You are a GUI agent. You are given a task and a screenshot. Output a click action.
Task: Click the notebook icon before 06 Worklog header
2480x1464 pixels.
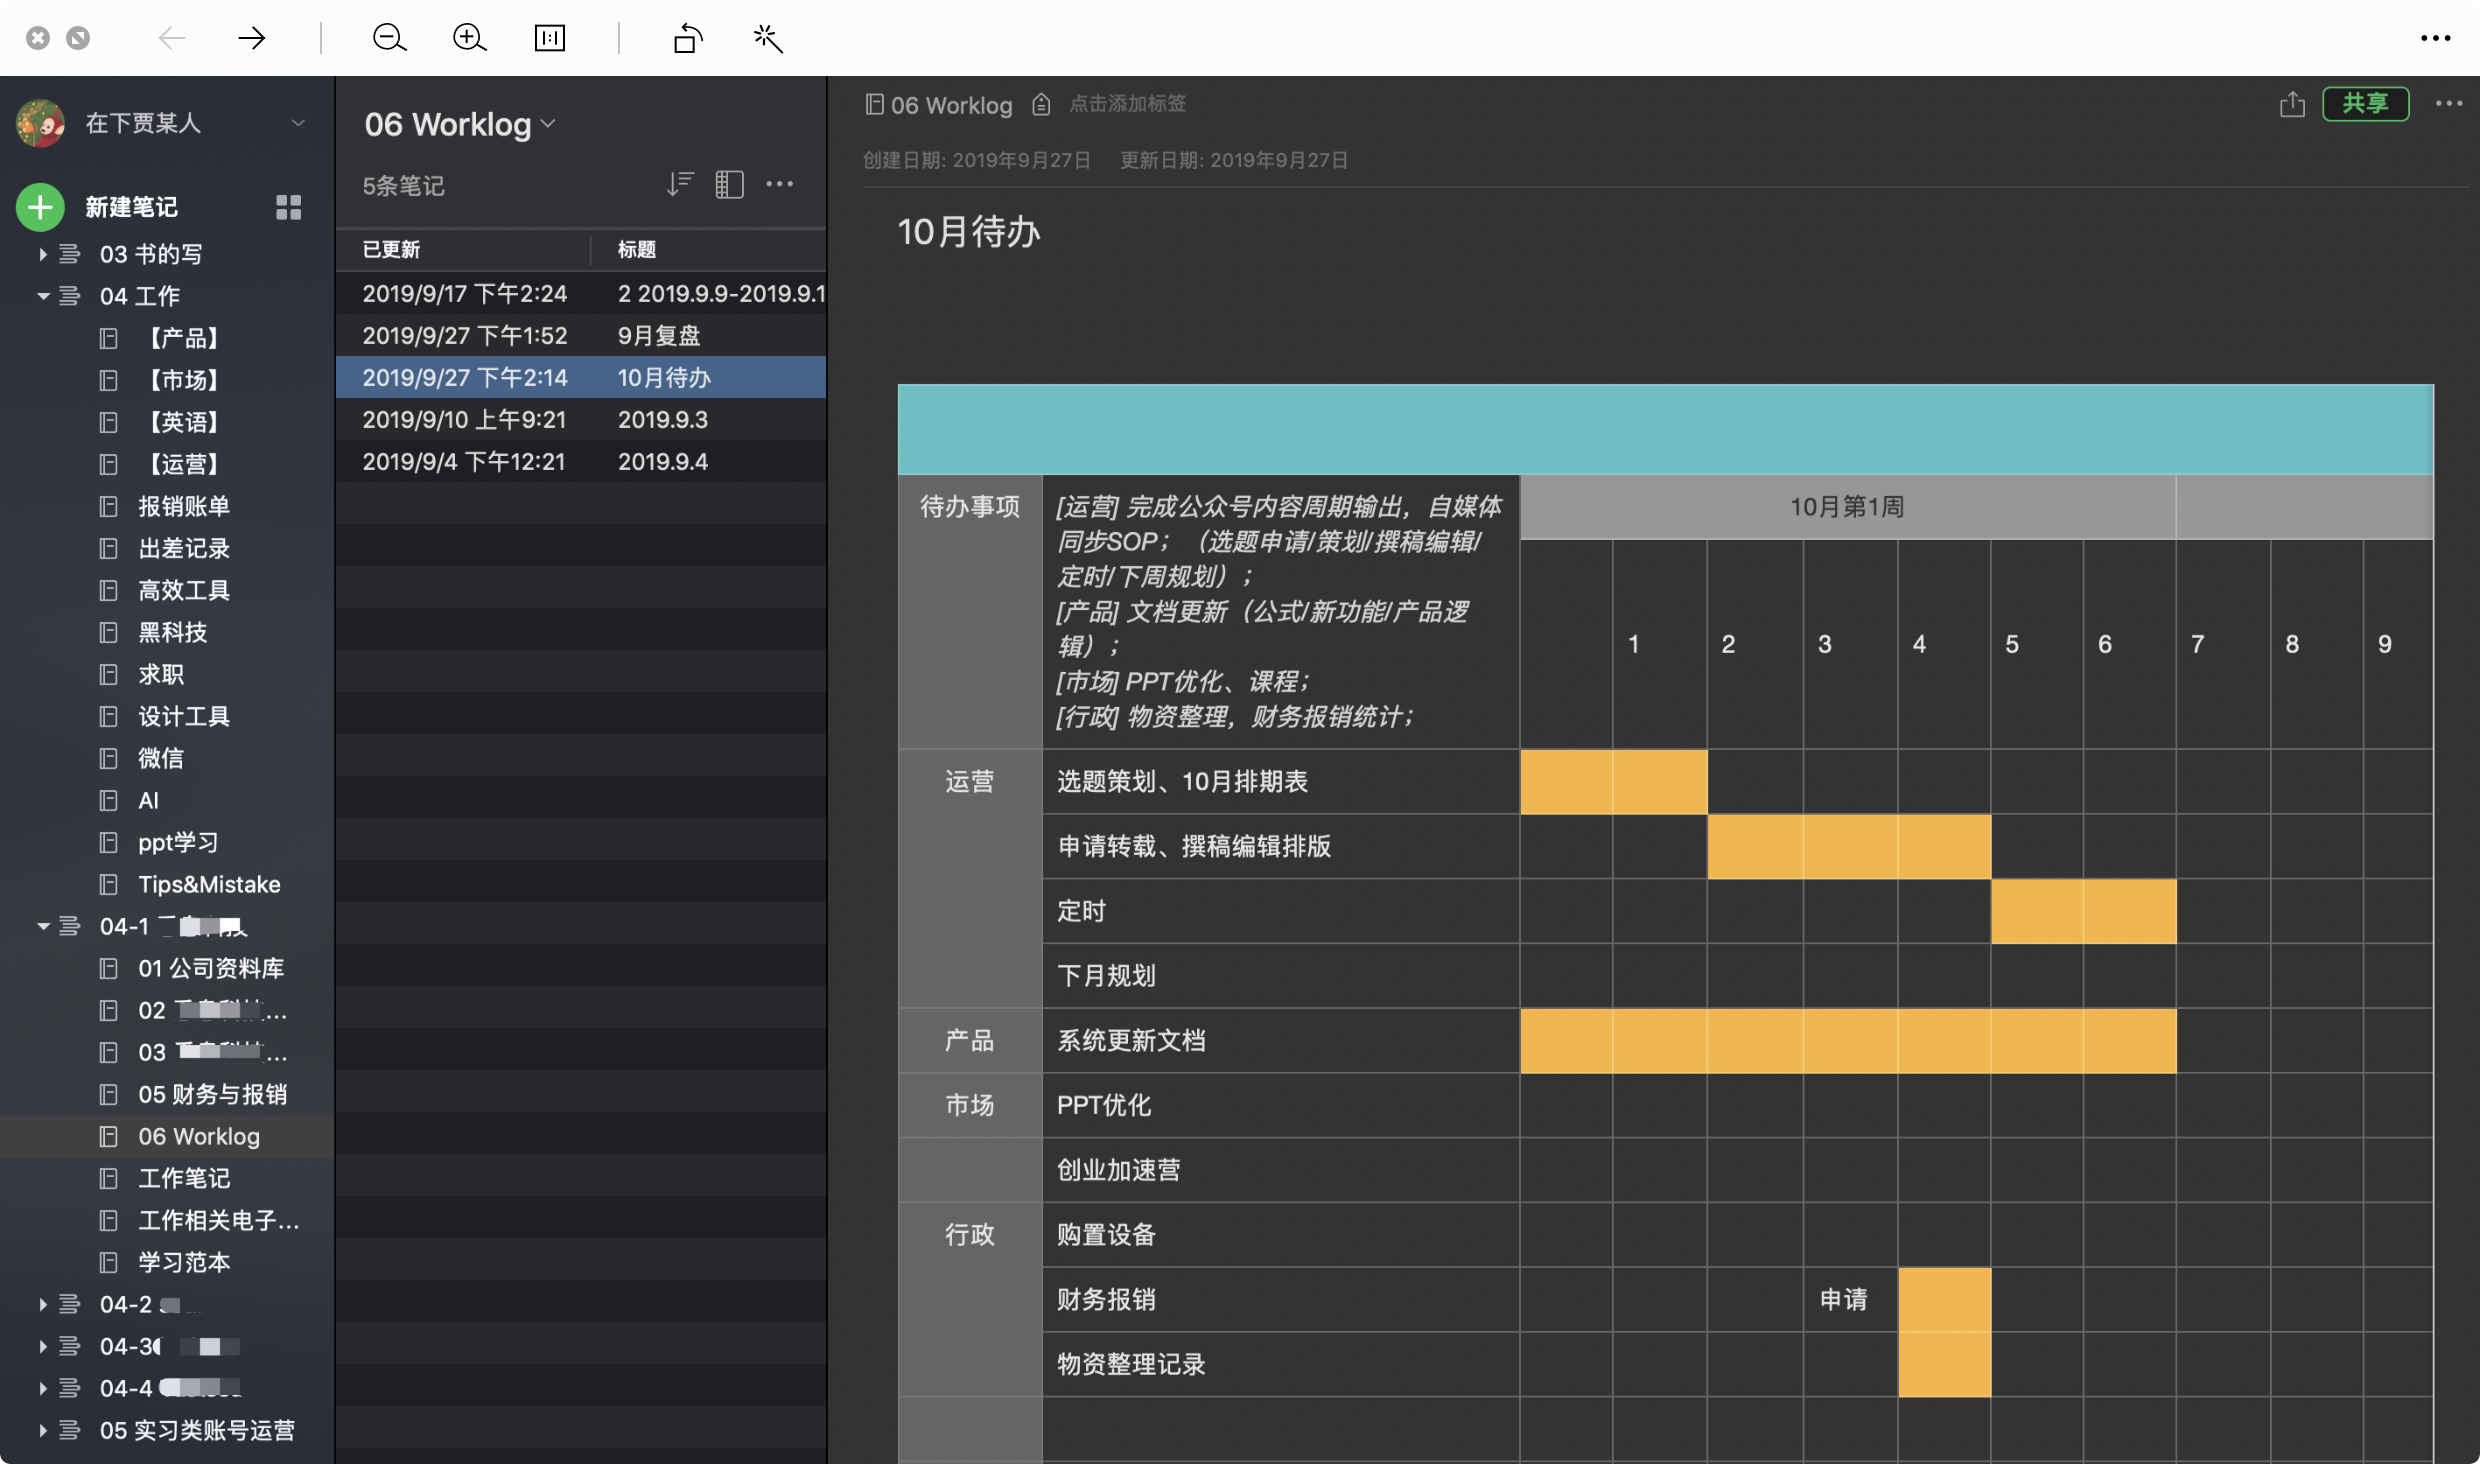pyautogui.click(x=874, y=104)
